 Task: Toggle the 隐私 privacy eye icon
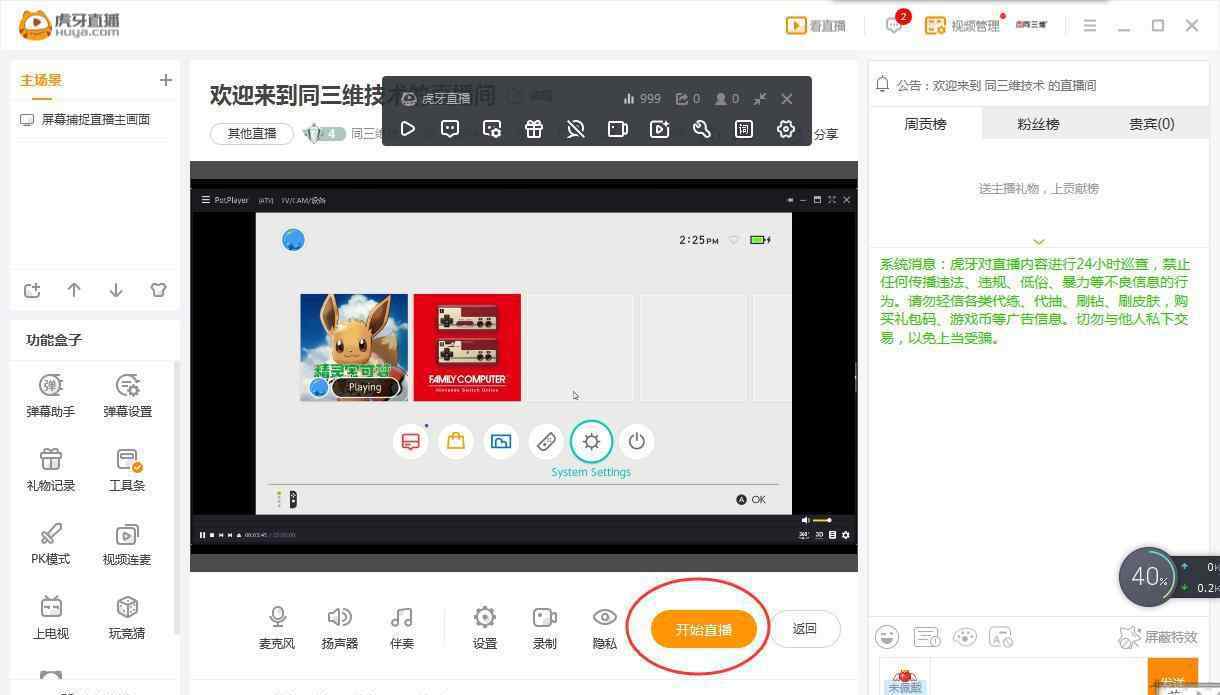pyautogui.click(x=604, y=618)
